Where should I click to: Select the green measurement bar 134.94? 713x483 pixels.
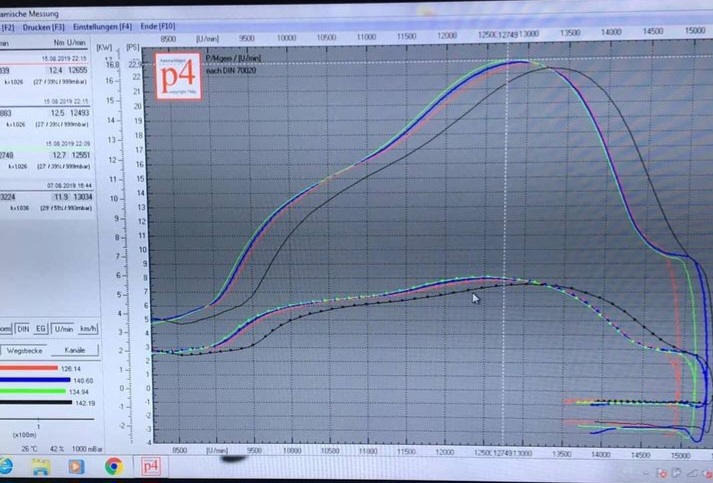point(30,392)
